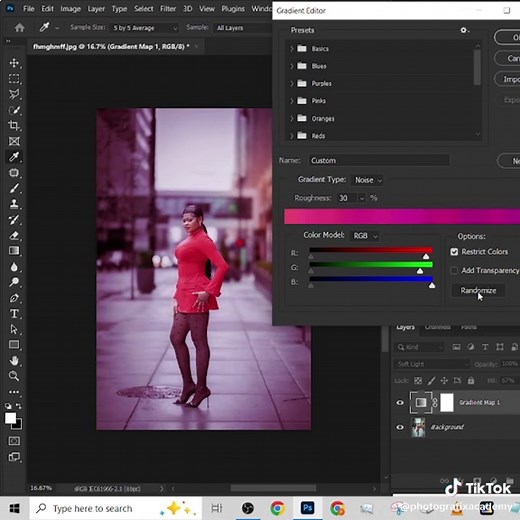Screen dimensions: 520x520
Task: Click the Randomize button
Action: (x=478, y=290)
